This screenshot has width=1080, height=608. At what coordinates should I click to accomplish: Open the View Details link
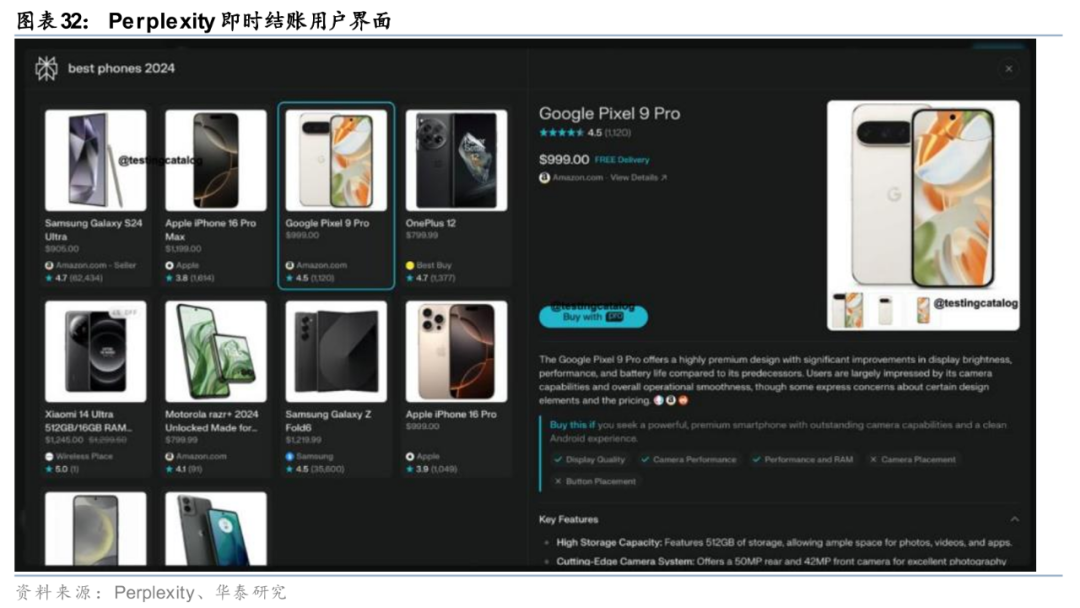click(x=638, y=178)
